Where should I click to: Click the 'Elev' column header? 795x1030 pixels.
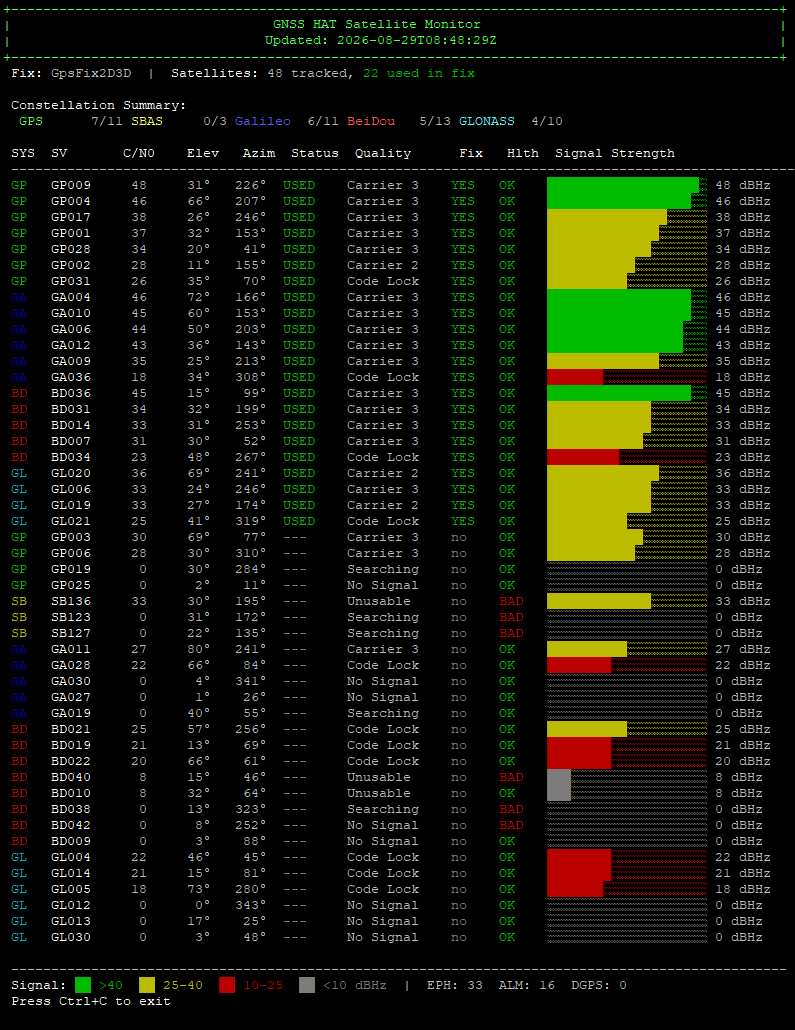coord(203,153)
